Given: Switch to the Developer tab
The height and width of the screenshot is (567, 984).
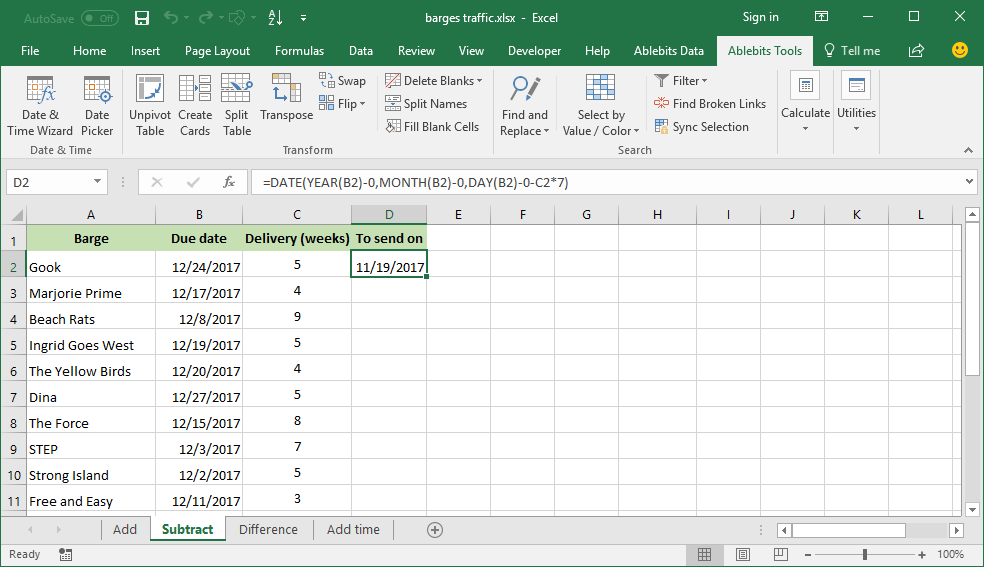Looking at the screenshot, I should coord(534,51).
